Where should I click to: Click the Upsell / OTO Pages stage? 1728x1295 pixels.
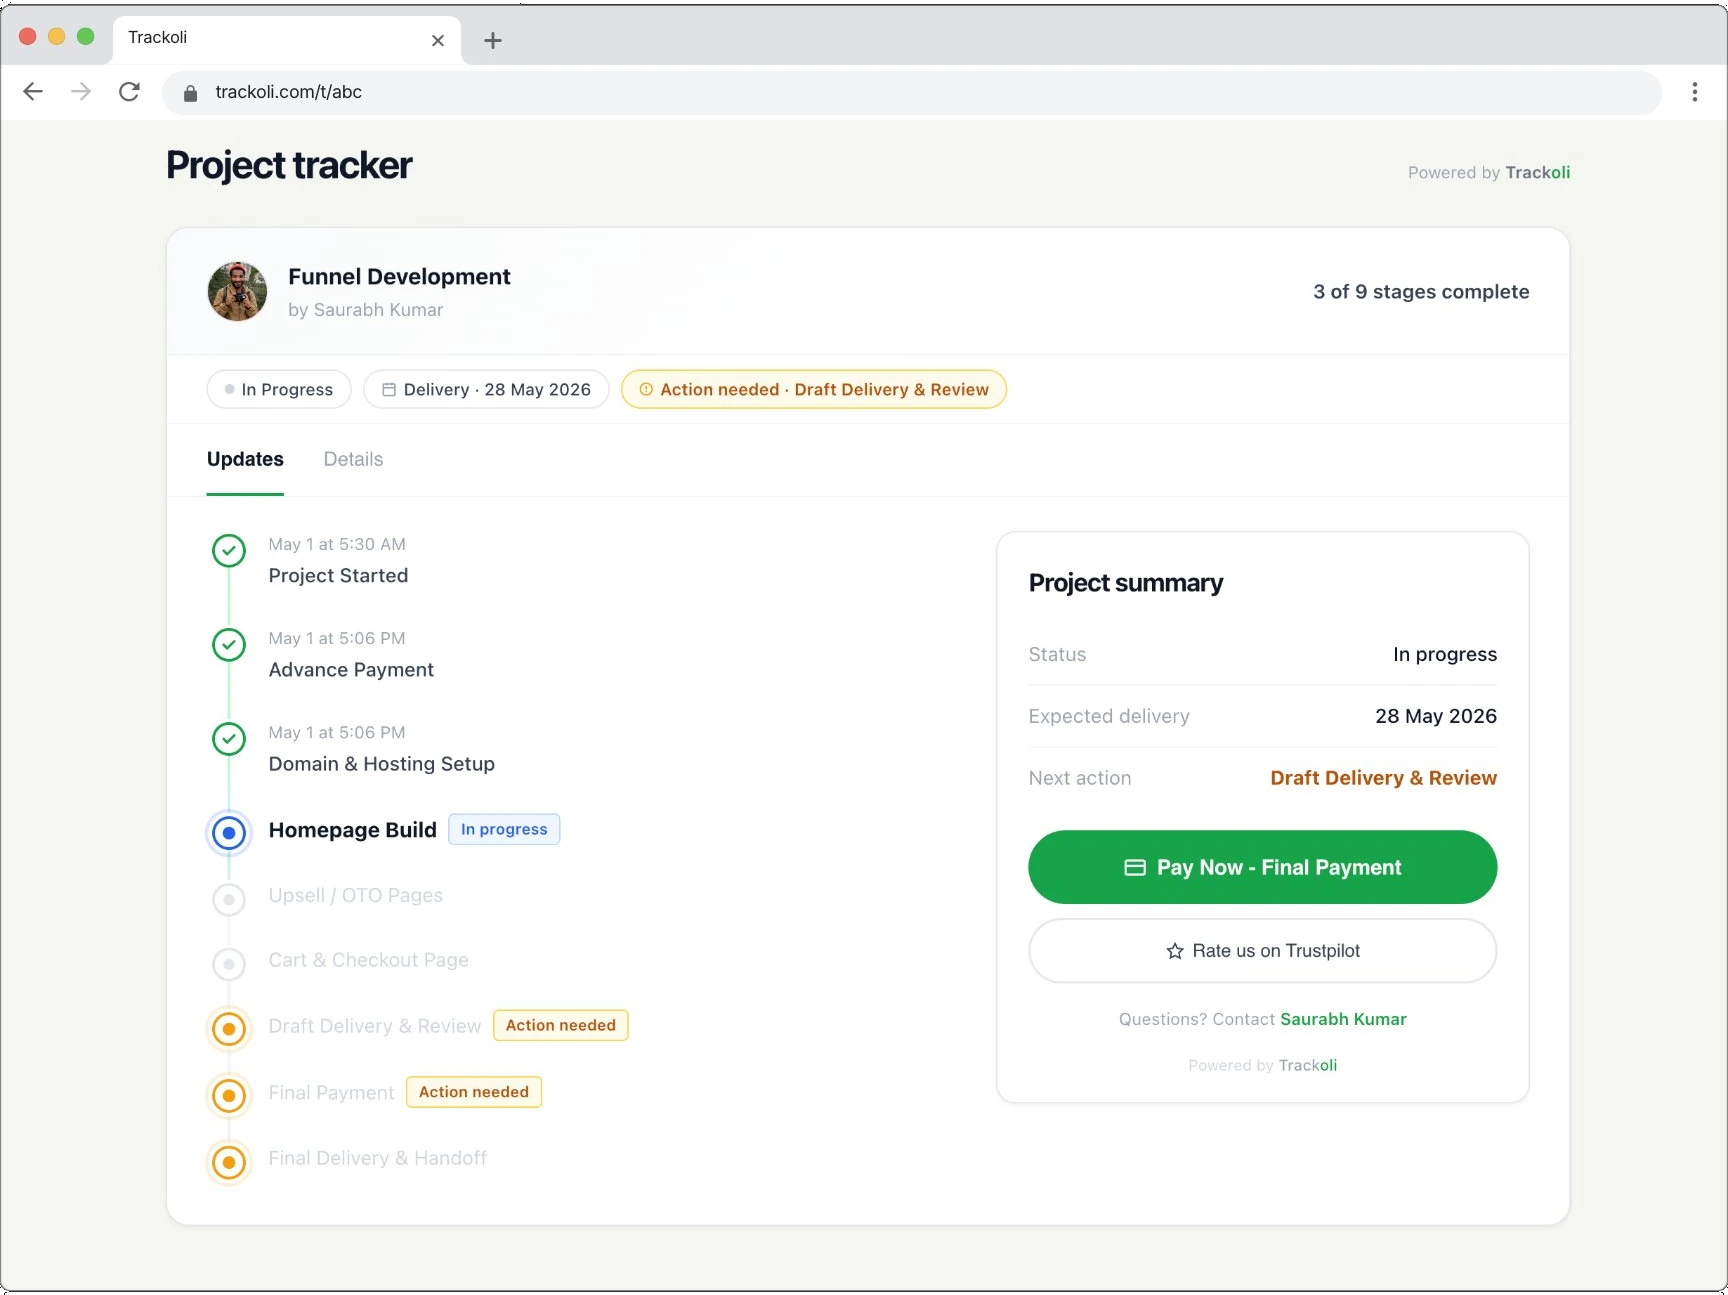click(355, 895)
